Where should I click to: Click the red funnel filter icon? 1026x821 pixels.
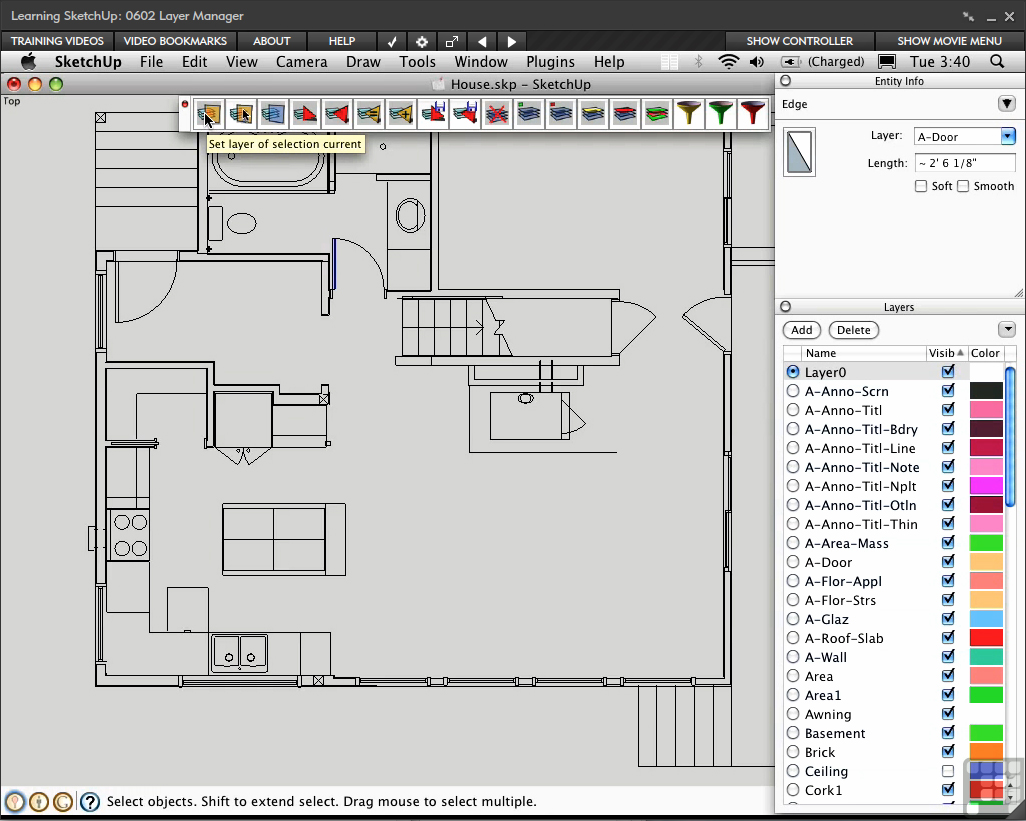753,114
